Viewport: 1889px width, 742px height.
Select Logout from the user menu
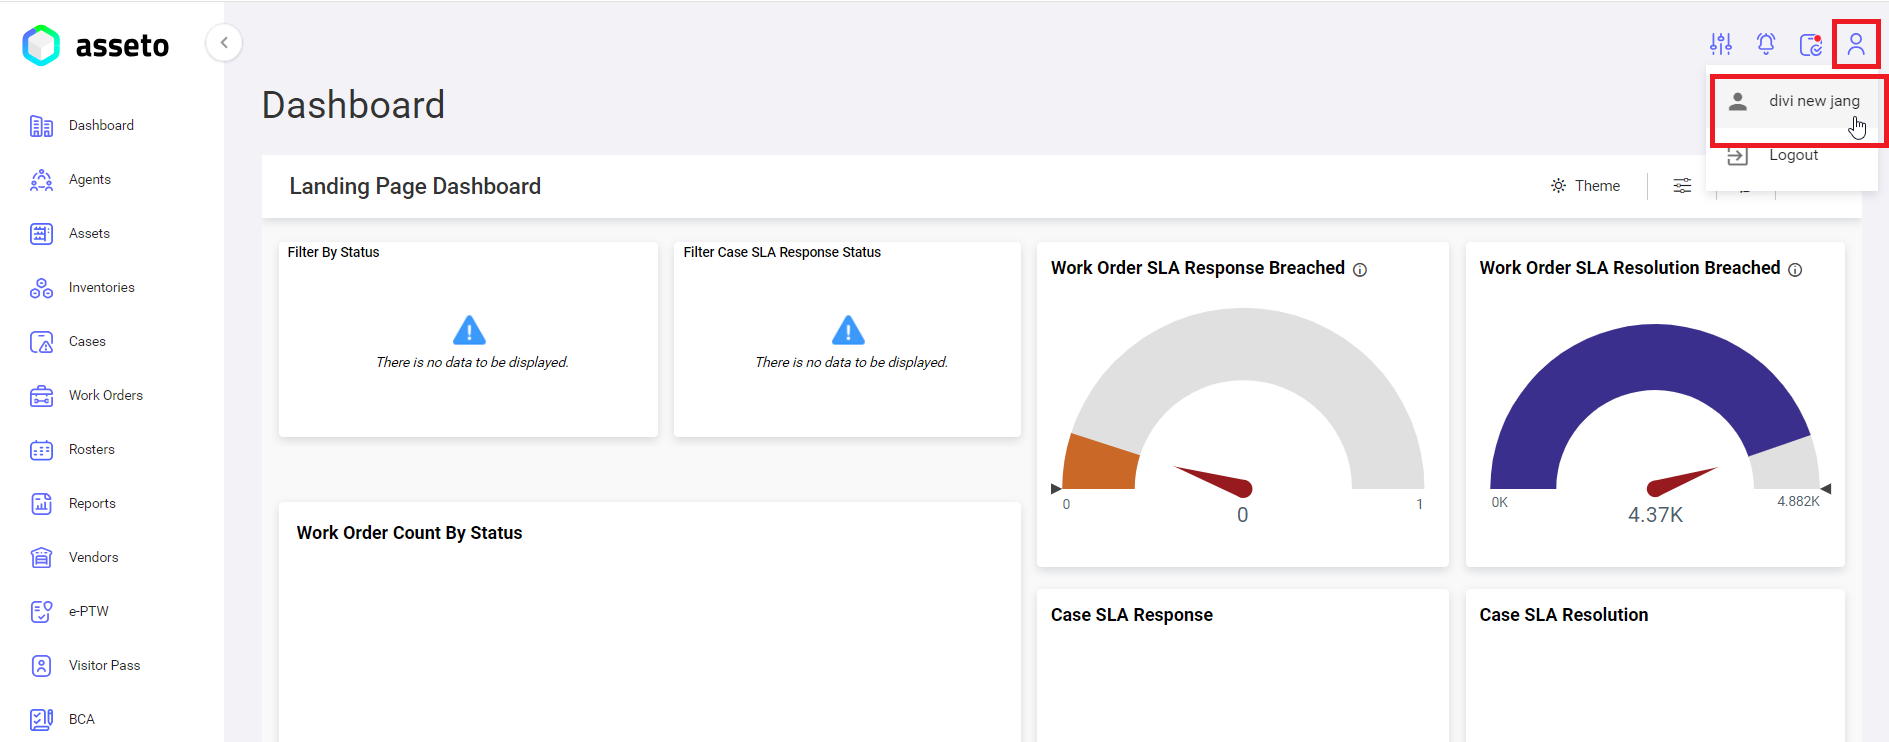[x=1792, y=156]
